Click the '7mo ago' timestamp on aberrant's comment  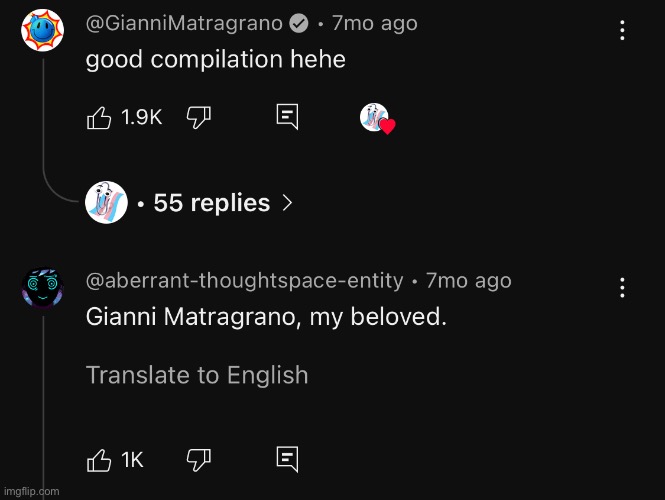[468, 281]
